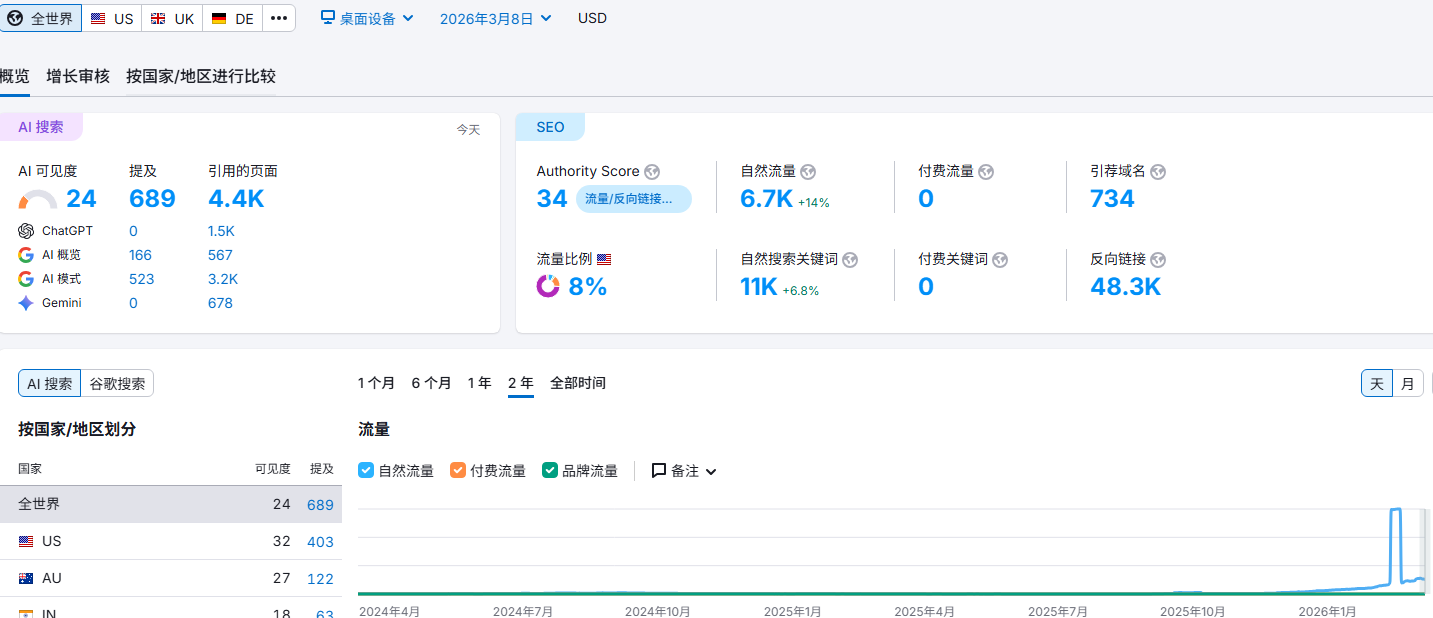This screenshot has width=1433, height=618.
Task: Open the 按国家/地区进行比较 tab
Action: click(x=201, y=76)
